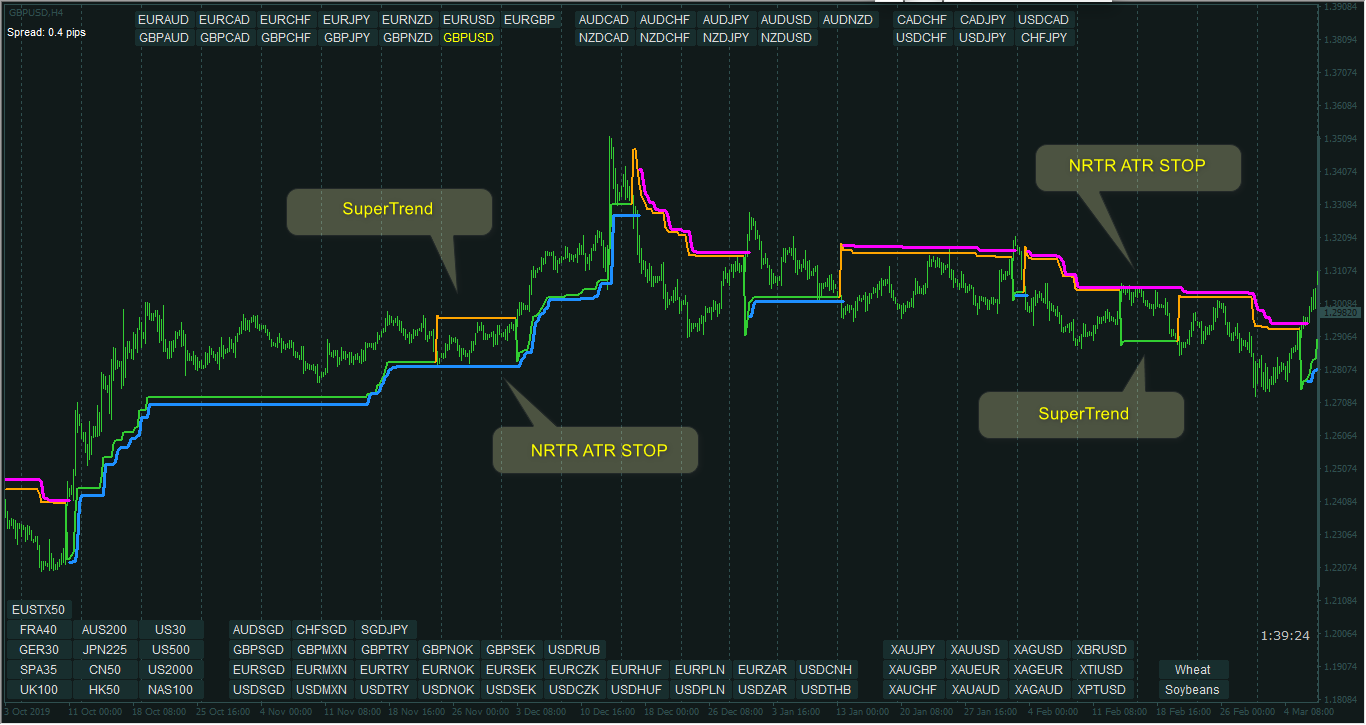Switch to AUDJPY pair
Screen dimensions: 1366x725
726,20
